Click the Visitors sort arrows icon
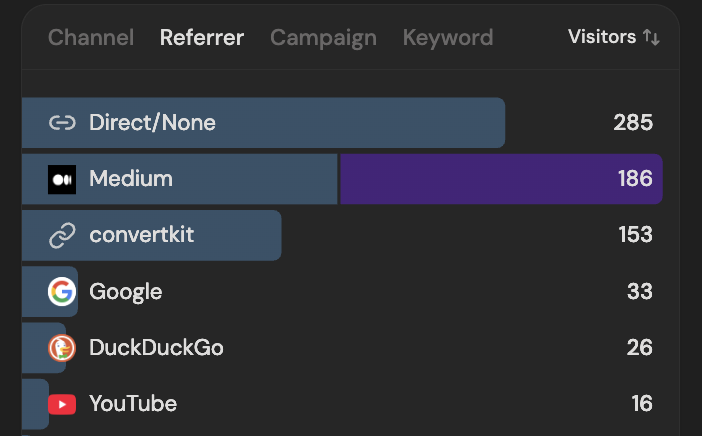This screenshot has width=702, height=436. coord(651,37)
